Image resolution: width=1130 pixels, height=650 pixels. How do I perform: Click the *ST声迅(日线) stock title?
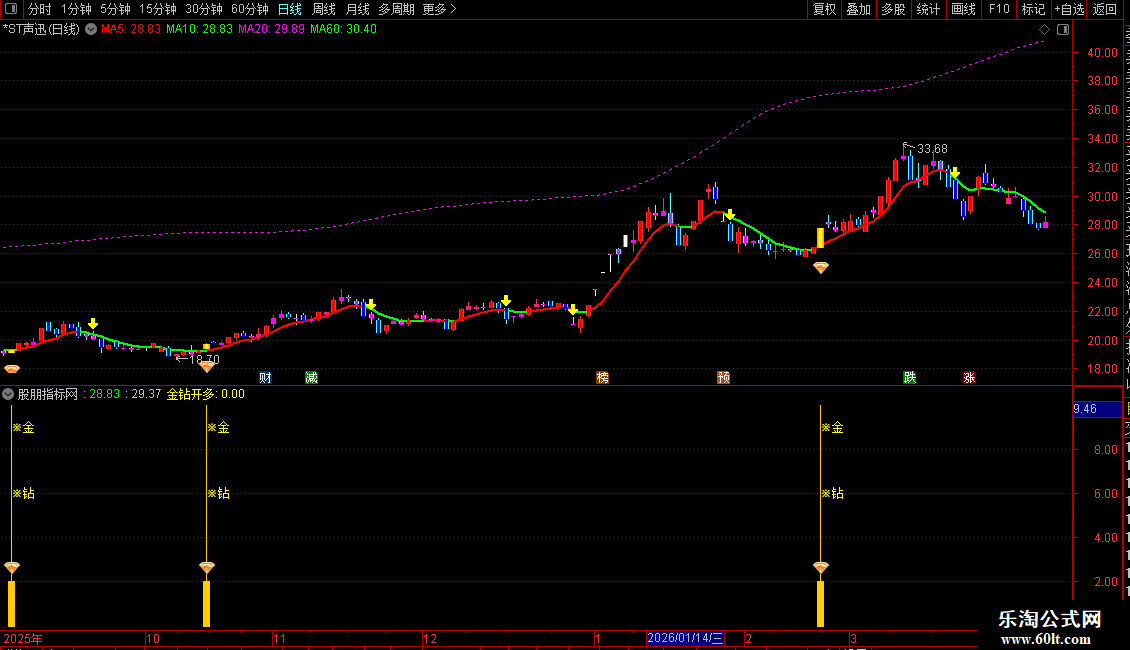pos(41,30)
